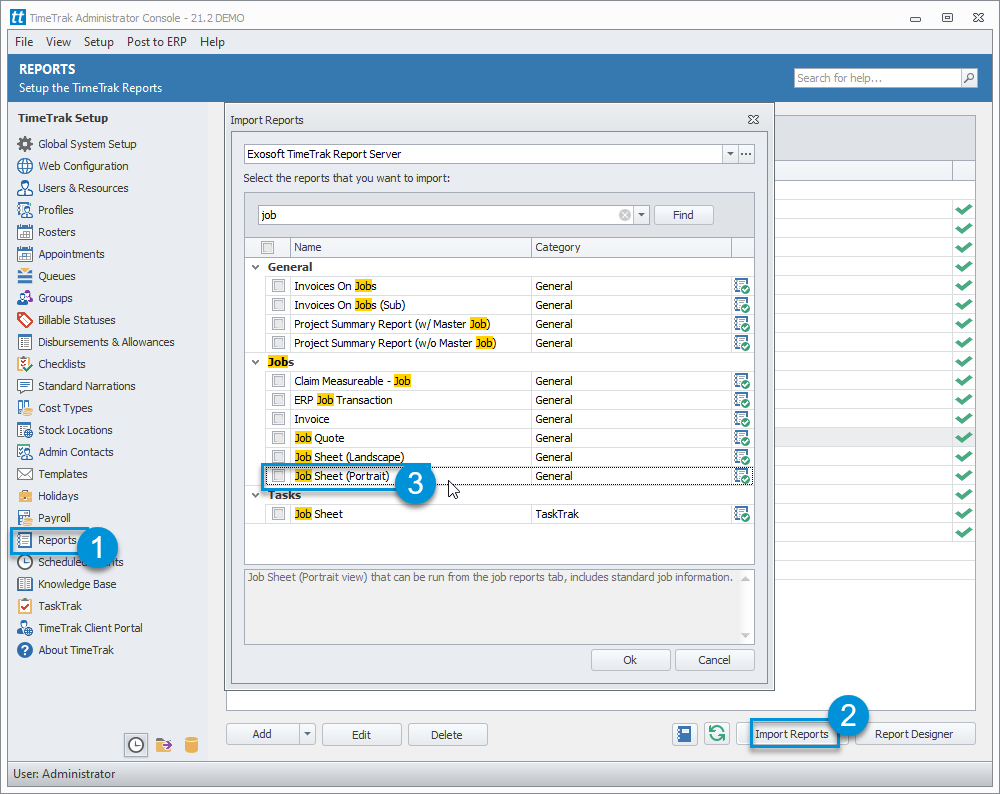Click the refresh icon in bottom toolbar

tap(717, 734)
